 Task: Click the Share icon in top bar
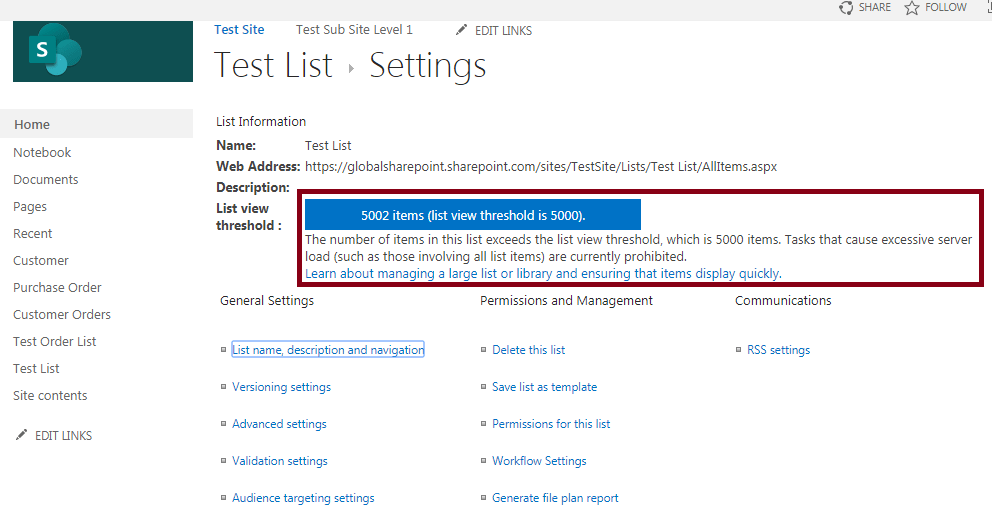(x=846, y=8)
